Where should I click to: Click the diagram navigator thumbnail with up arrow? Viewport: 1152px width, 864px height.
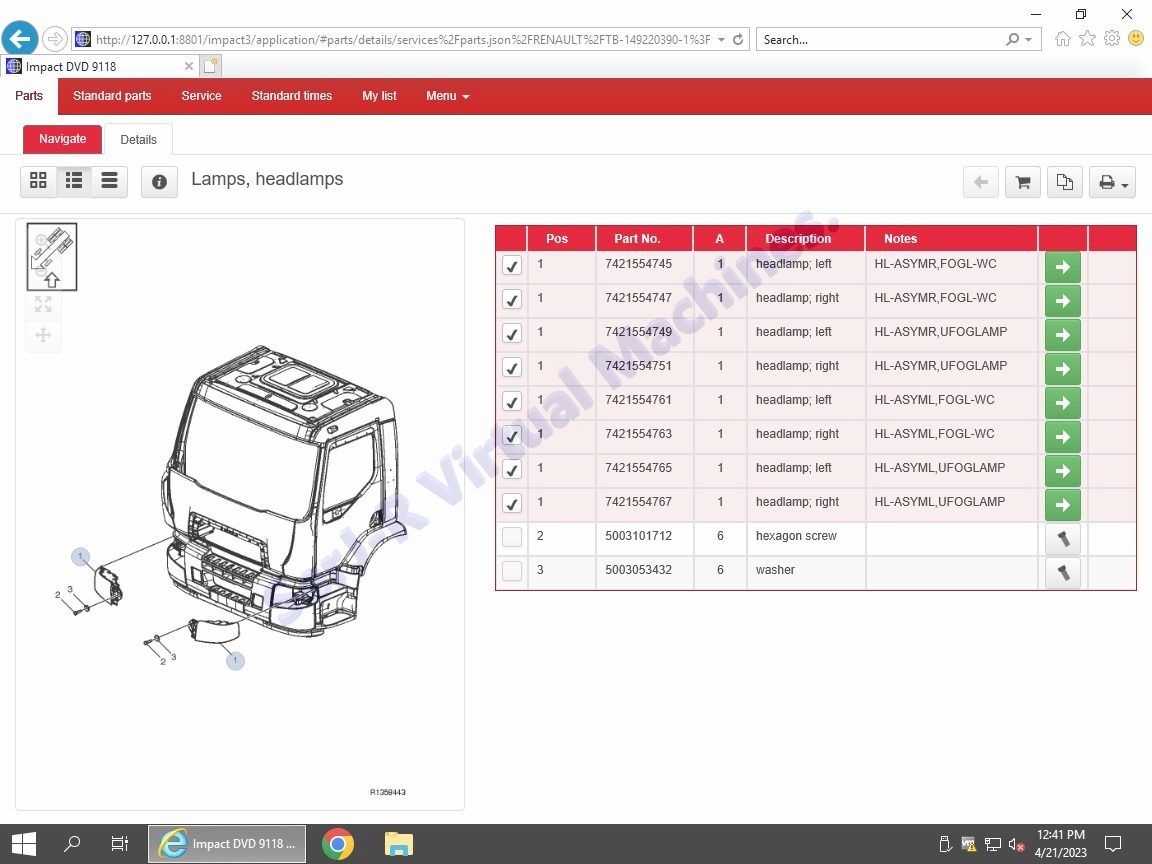(x=51, y=256)
